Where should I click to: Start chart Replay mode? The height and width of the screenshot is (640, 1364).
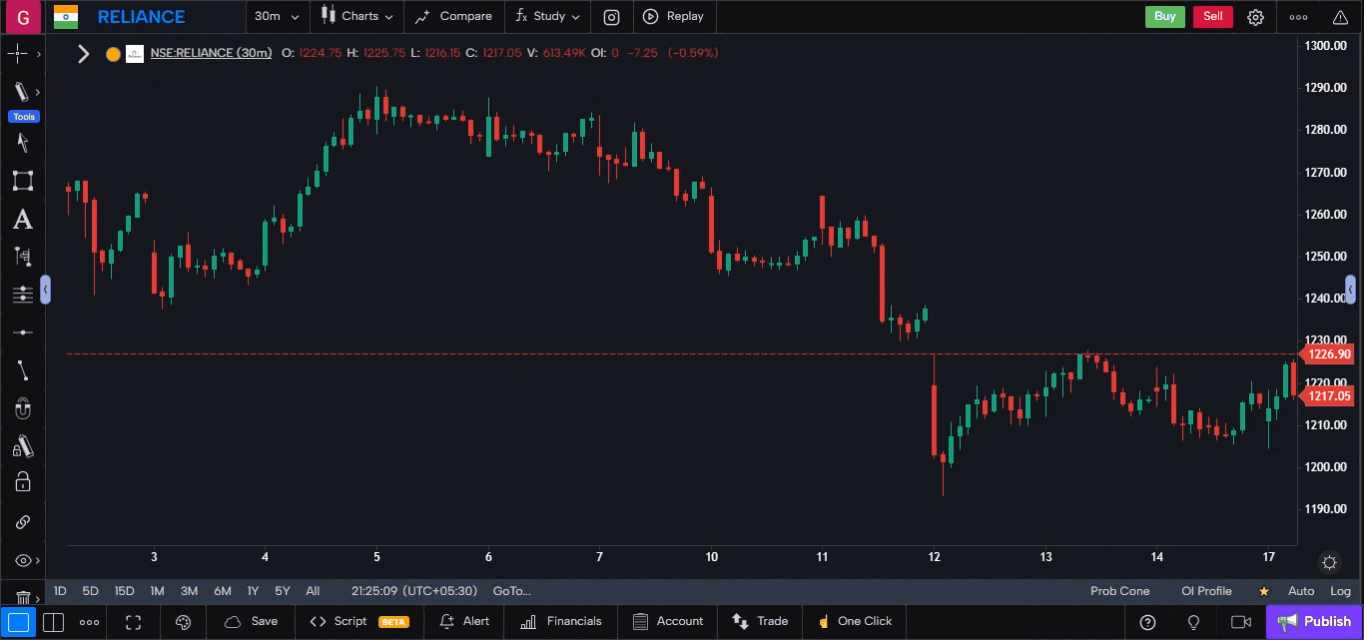[675, 16]
